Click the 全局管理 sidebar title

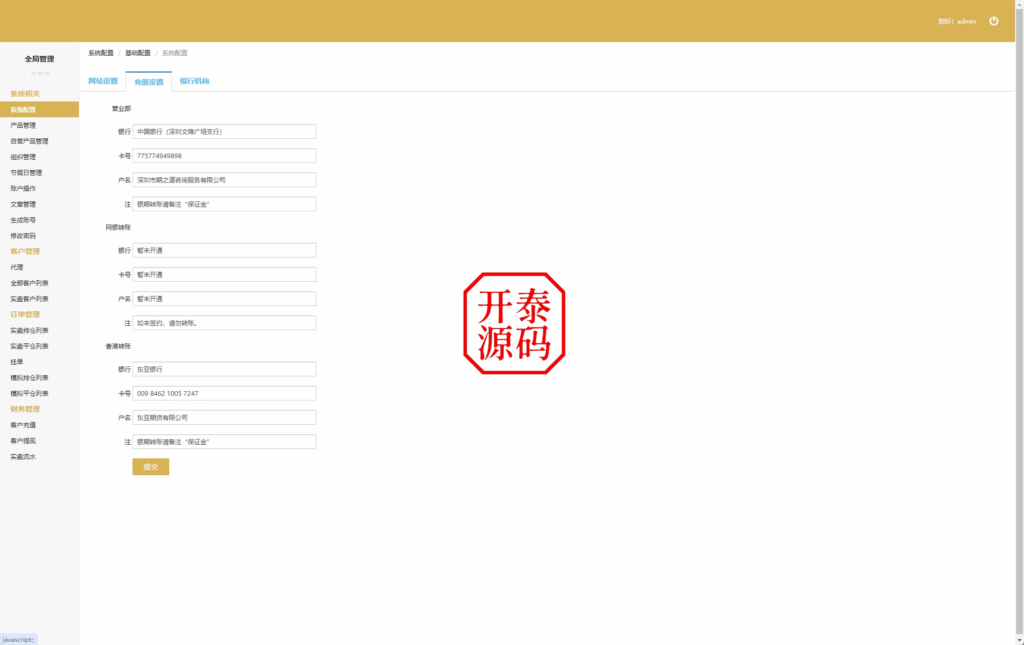point(39,59)
